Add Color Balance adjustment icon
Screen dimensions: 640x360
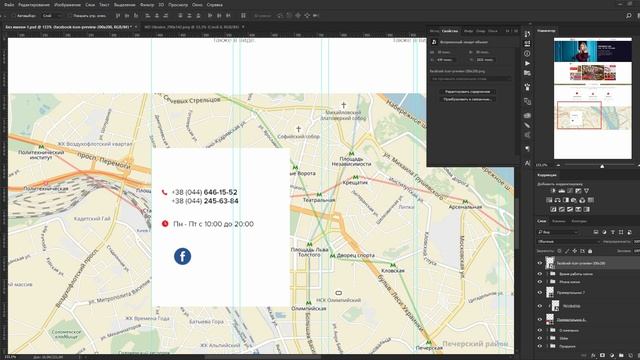(558, 200)
